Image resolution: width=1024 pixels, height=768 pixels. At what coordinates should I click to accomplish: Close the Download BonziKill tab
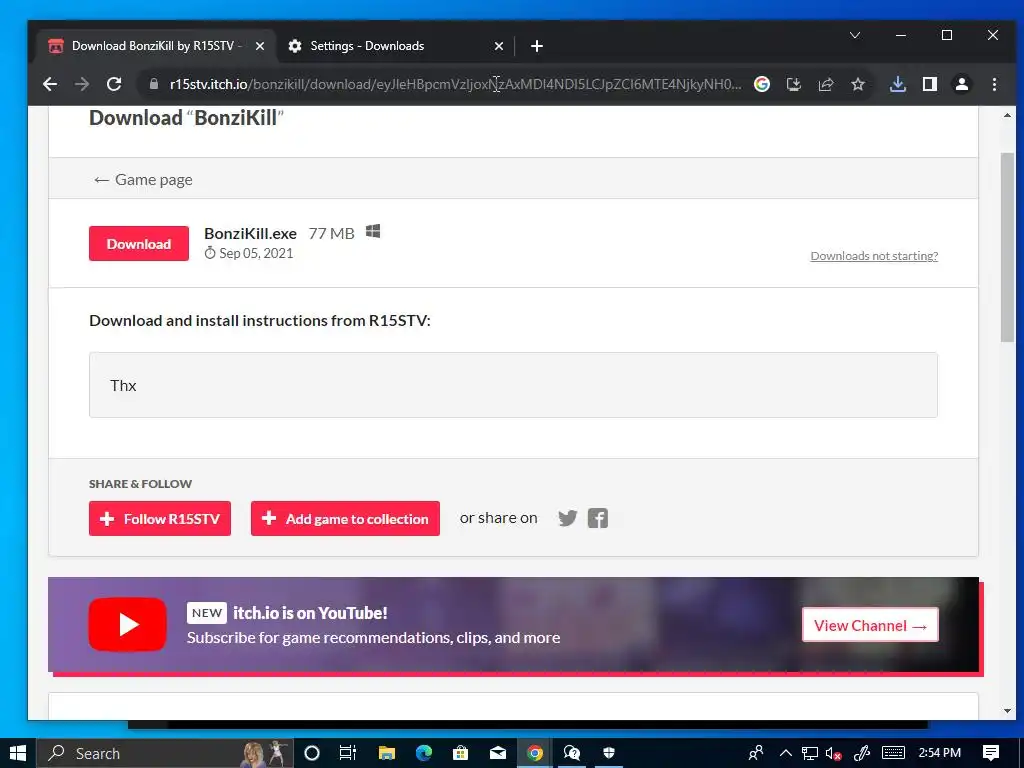pos(259,46)
